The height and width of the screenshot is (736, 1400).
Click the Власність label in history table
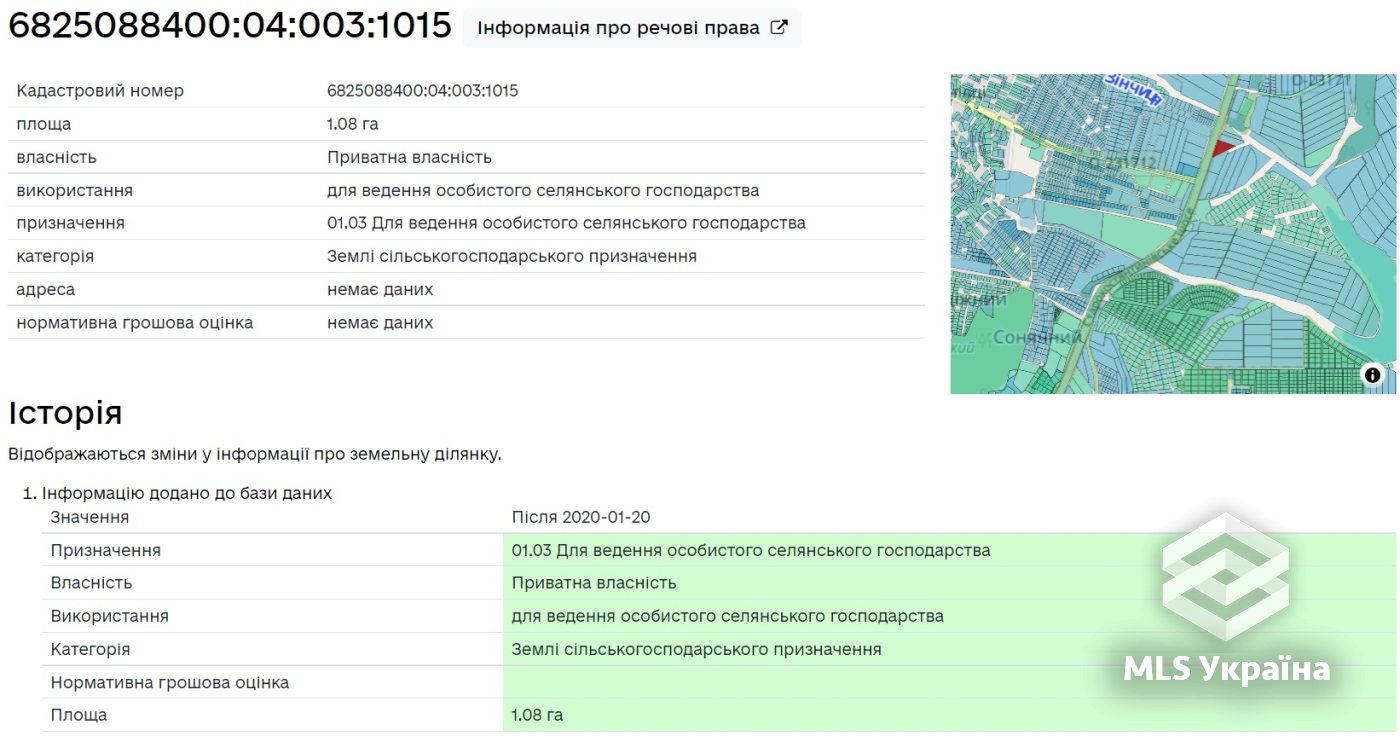(91, 583)
